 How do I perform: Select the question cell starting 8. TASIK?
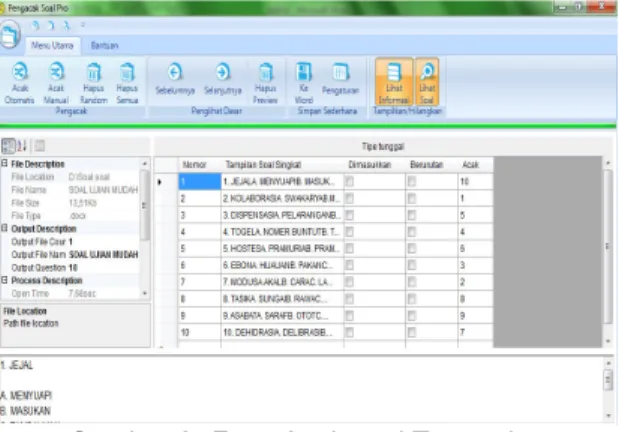[x=282, y=299]
